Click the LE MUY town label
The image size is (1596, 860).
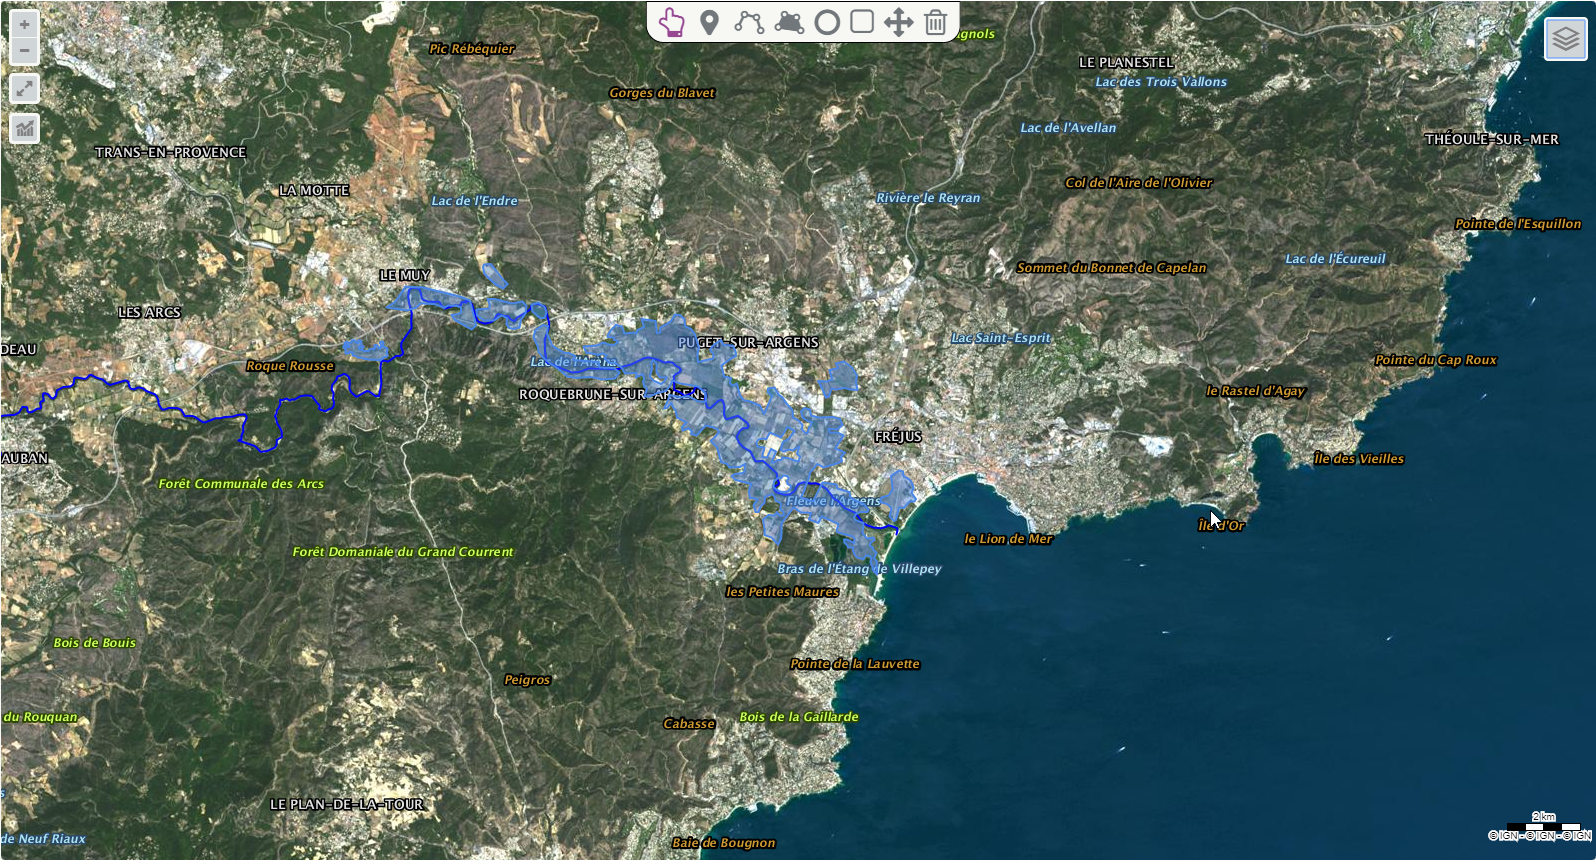point(405,275)
